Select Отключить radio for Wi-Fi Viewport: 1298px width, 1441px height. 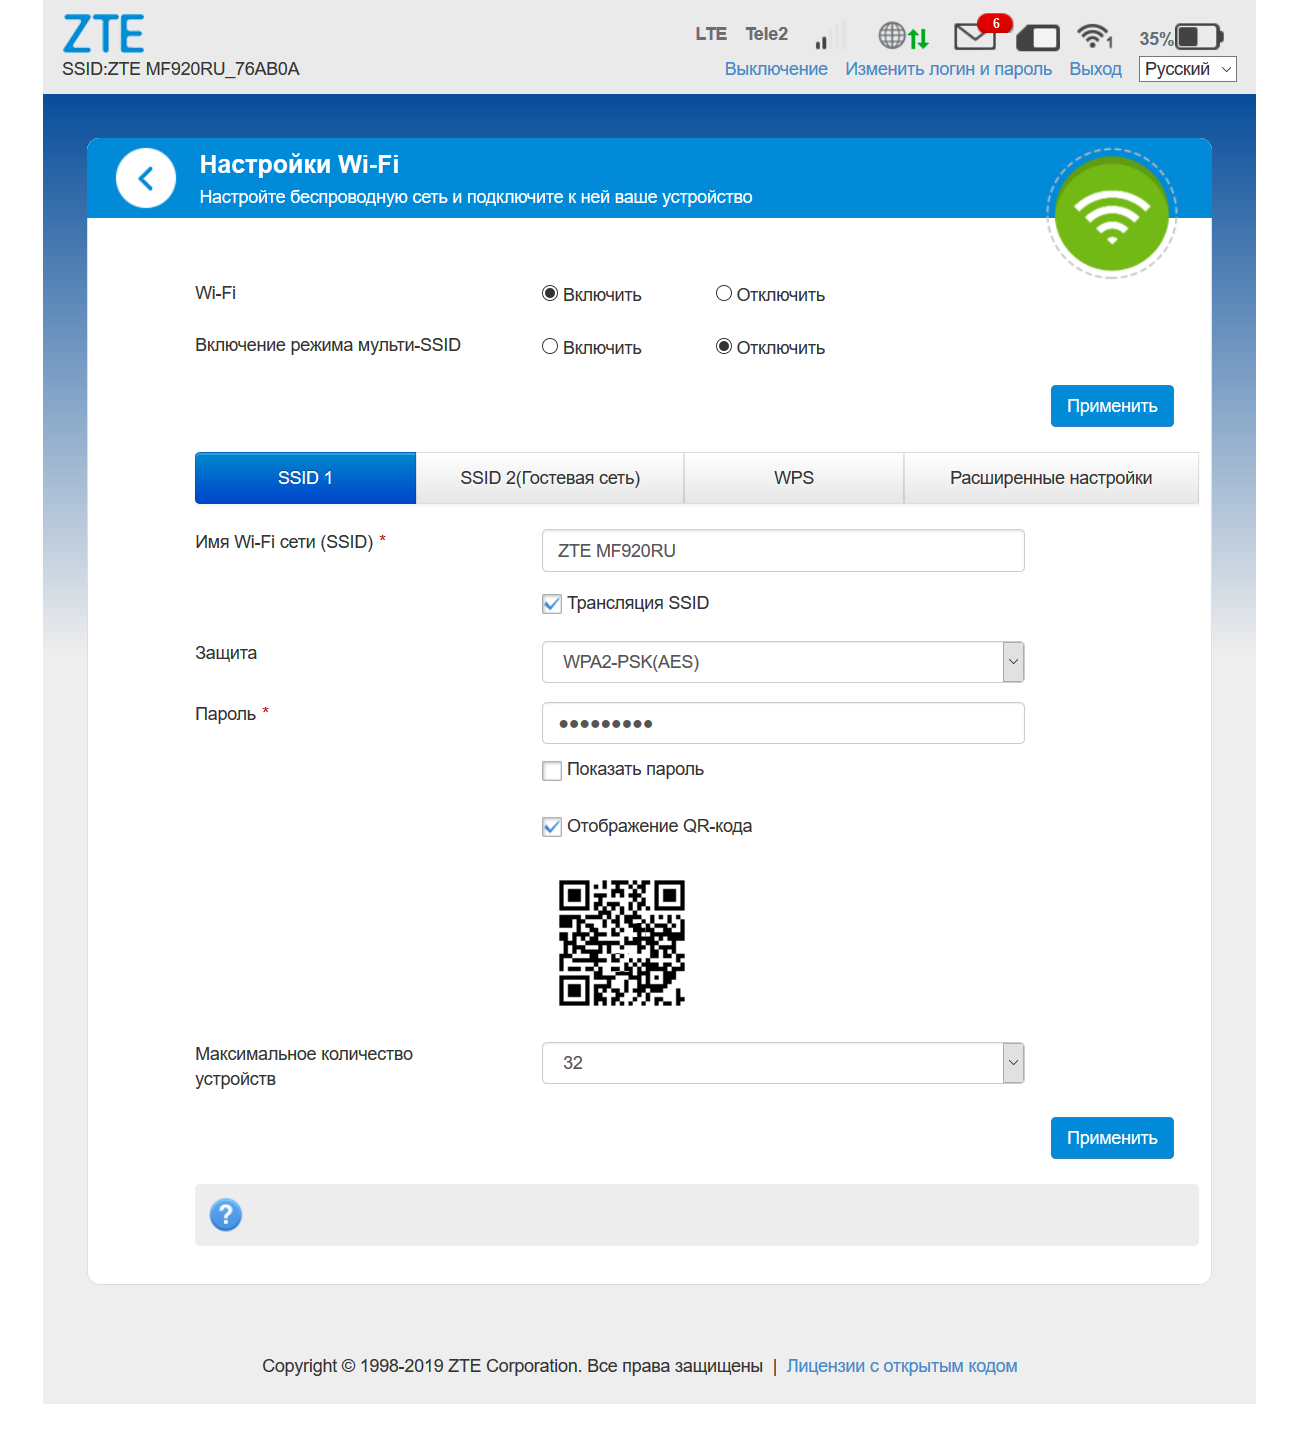coord(724,293)
